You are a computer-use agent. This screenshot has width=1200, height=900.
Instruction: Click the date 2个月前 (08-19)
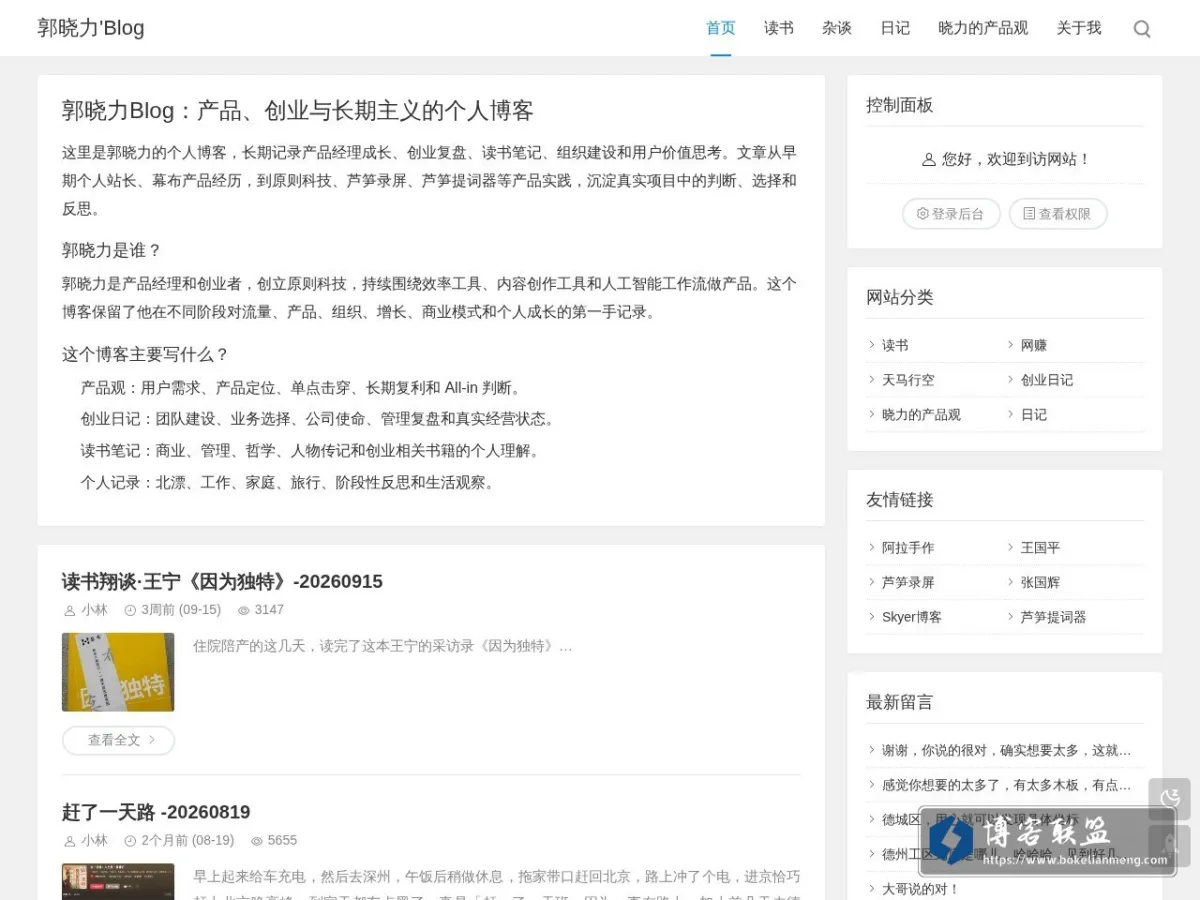click(188, 841)
